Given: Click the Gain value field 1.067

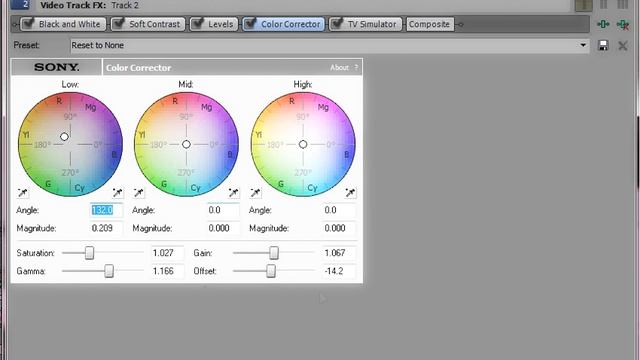Looking at the screenshot, I should click(339, 253).
